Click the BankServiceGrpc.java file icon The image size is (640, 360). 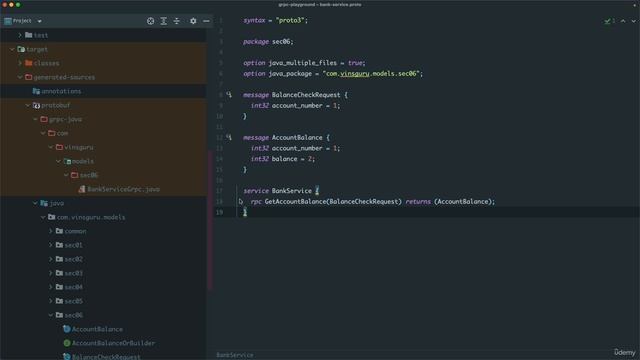point(82,189)
